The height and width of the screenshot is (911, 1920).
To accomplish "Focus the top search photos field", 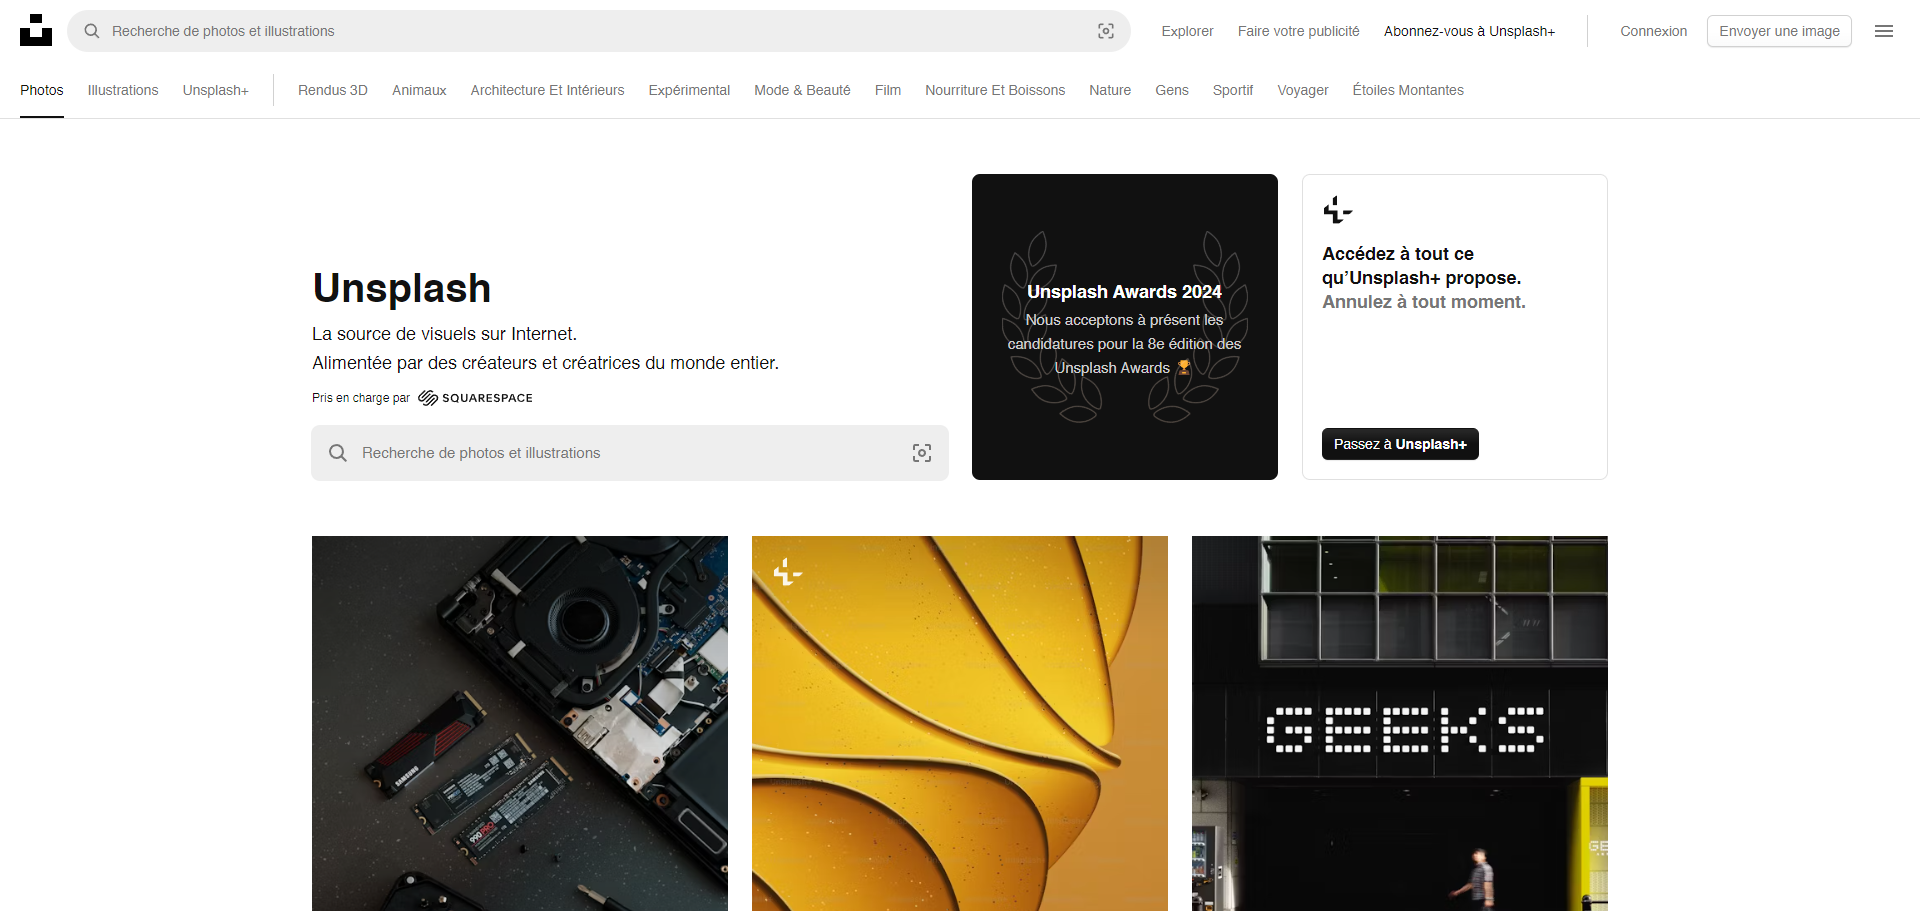I will tap(600, 31).
